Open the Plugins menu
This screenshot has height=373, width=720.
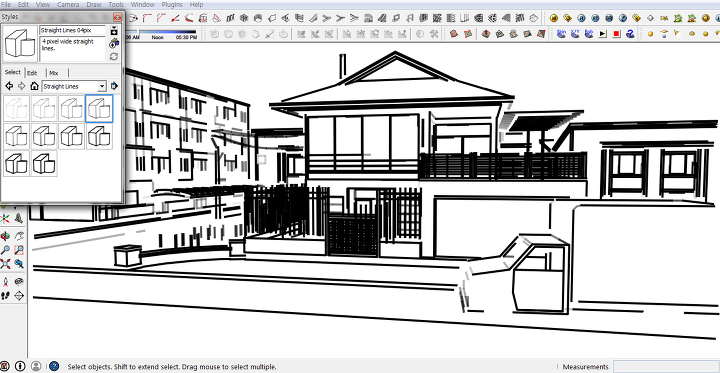(172, 5)
